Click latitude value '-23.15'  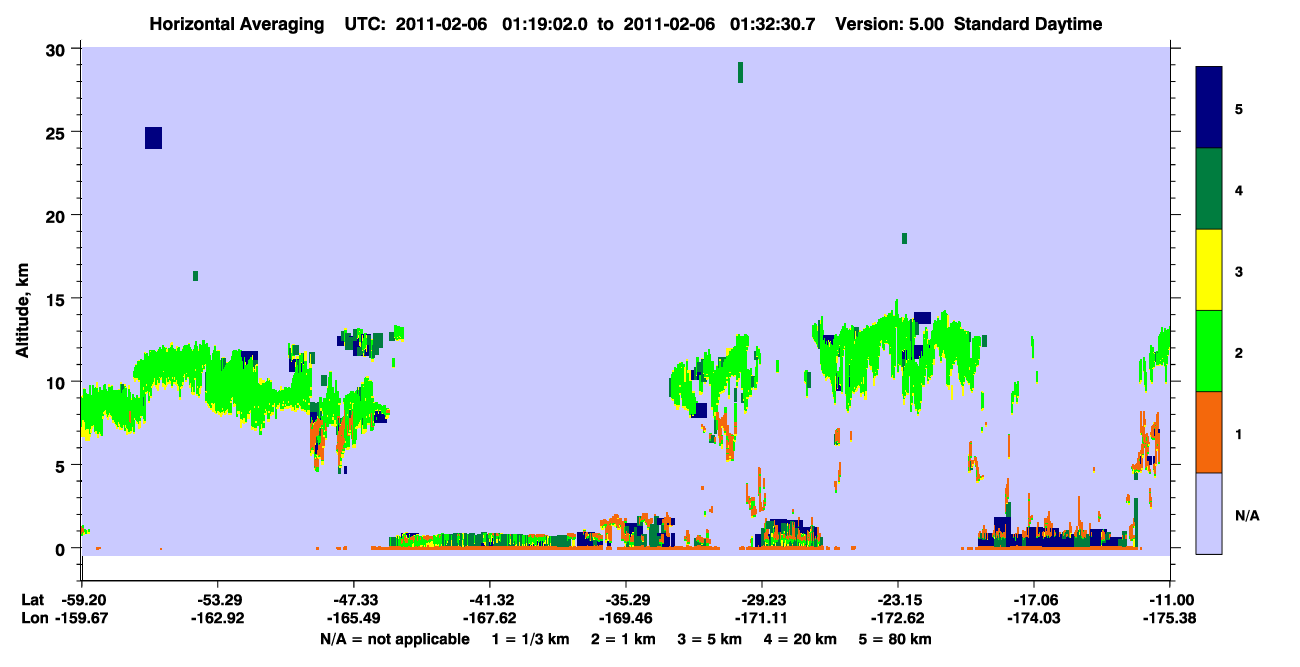coord(897,600)
